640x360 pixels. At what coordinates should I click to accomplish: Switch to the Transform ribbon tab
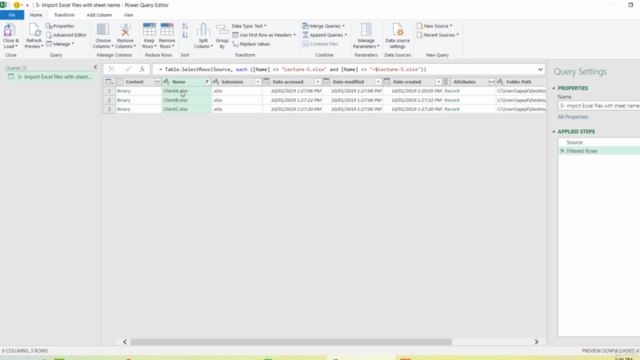tap(64, 15)
